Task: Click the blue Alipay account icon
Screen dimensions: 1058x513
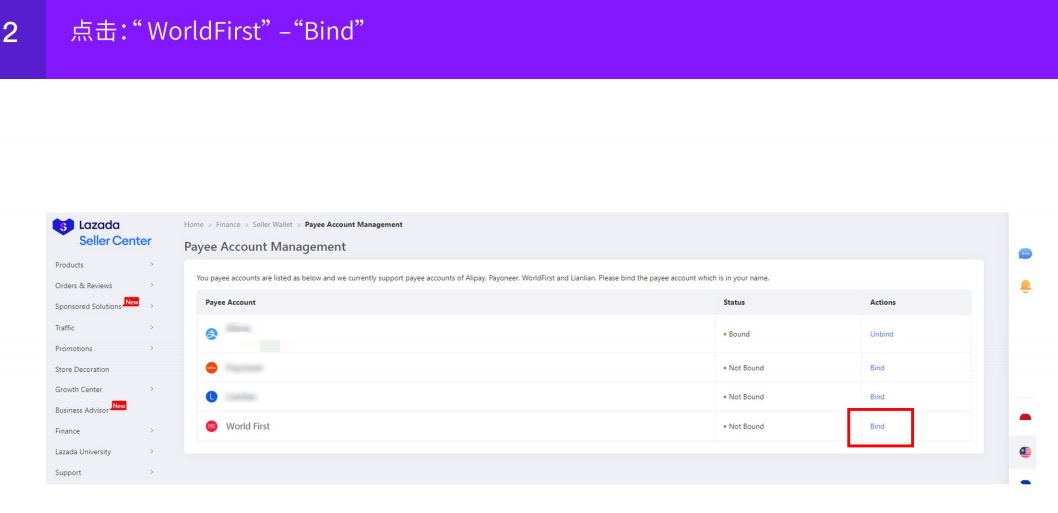Action: pos(212,333)
